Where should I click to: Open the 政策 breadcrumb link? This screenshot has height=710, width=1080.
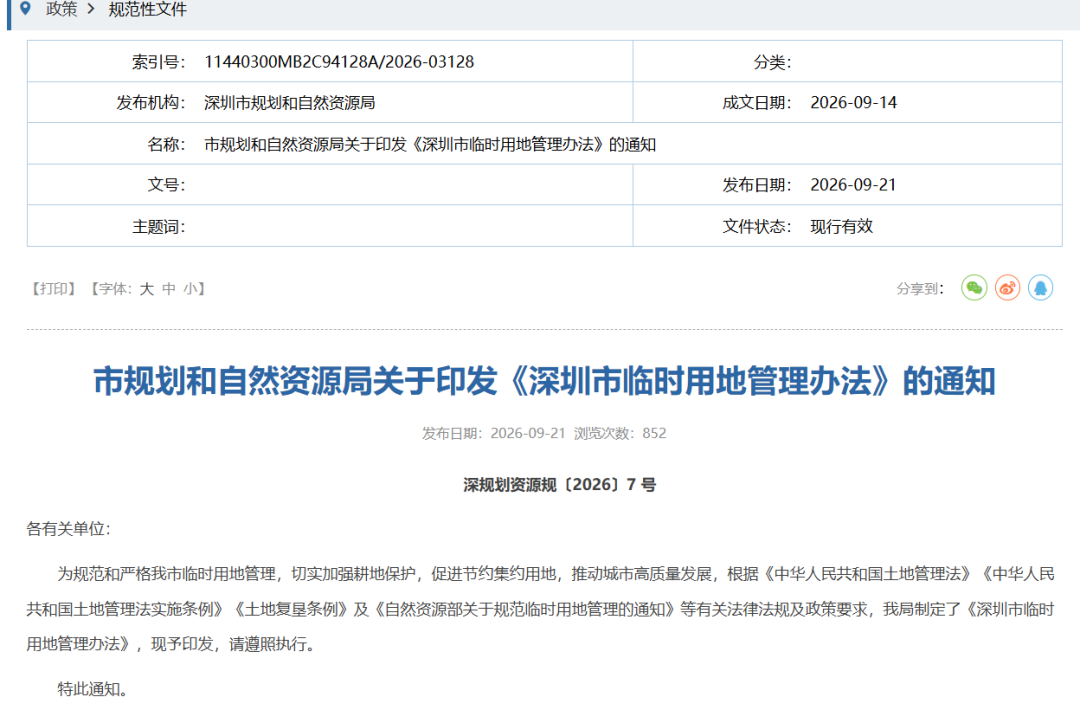pyautogui.click(x=61, y=9)
